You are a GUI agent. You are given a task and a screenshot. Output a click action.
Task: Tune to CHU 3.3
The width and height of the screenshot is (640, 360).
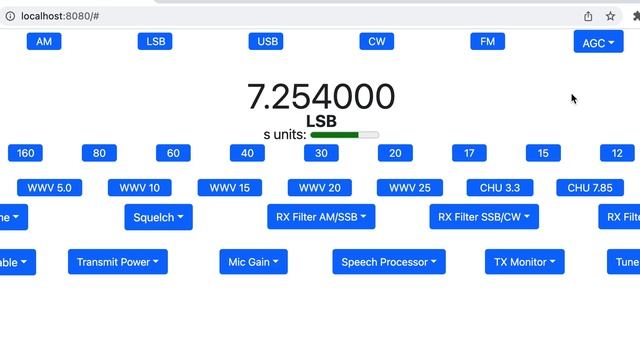(x=500, y=188)
